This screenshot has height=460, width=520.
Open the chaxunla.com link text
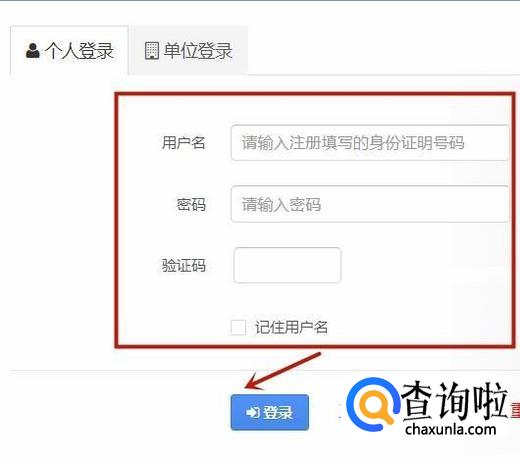point(451,429)
